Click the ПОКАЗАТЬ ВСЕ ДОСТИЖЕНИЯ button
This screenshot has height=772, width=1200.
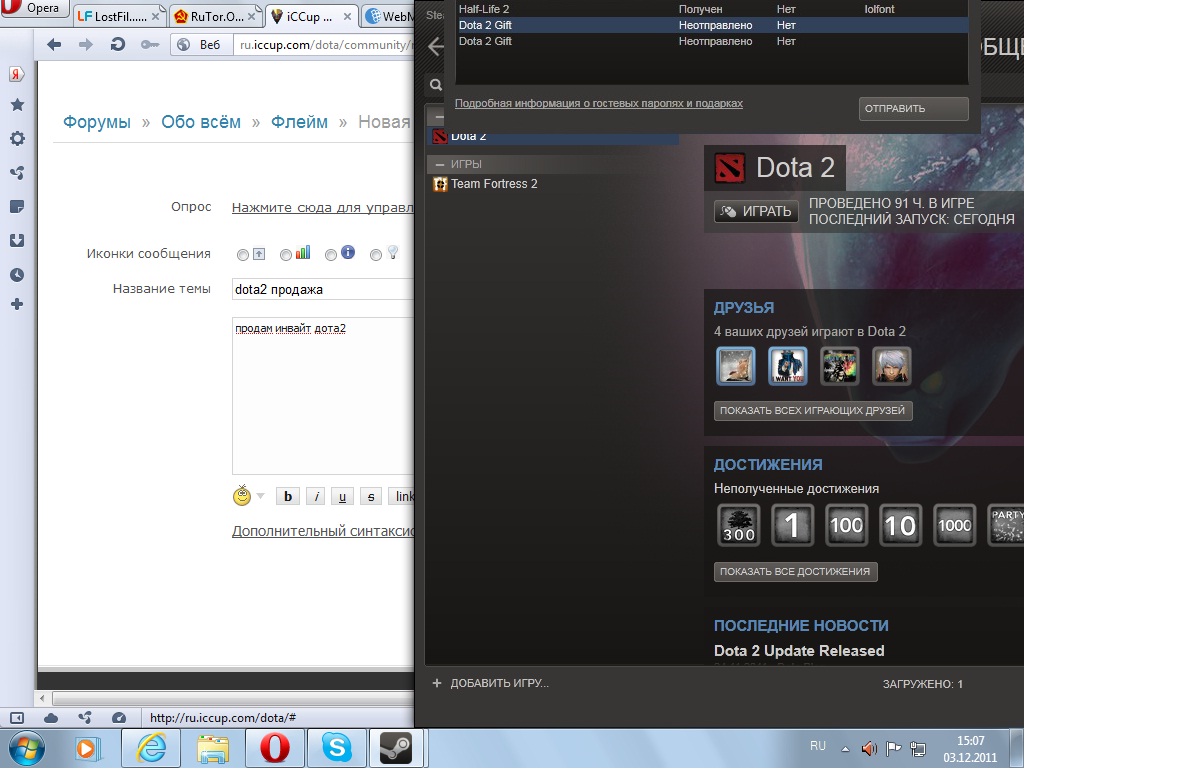coord(796,572)
